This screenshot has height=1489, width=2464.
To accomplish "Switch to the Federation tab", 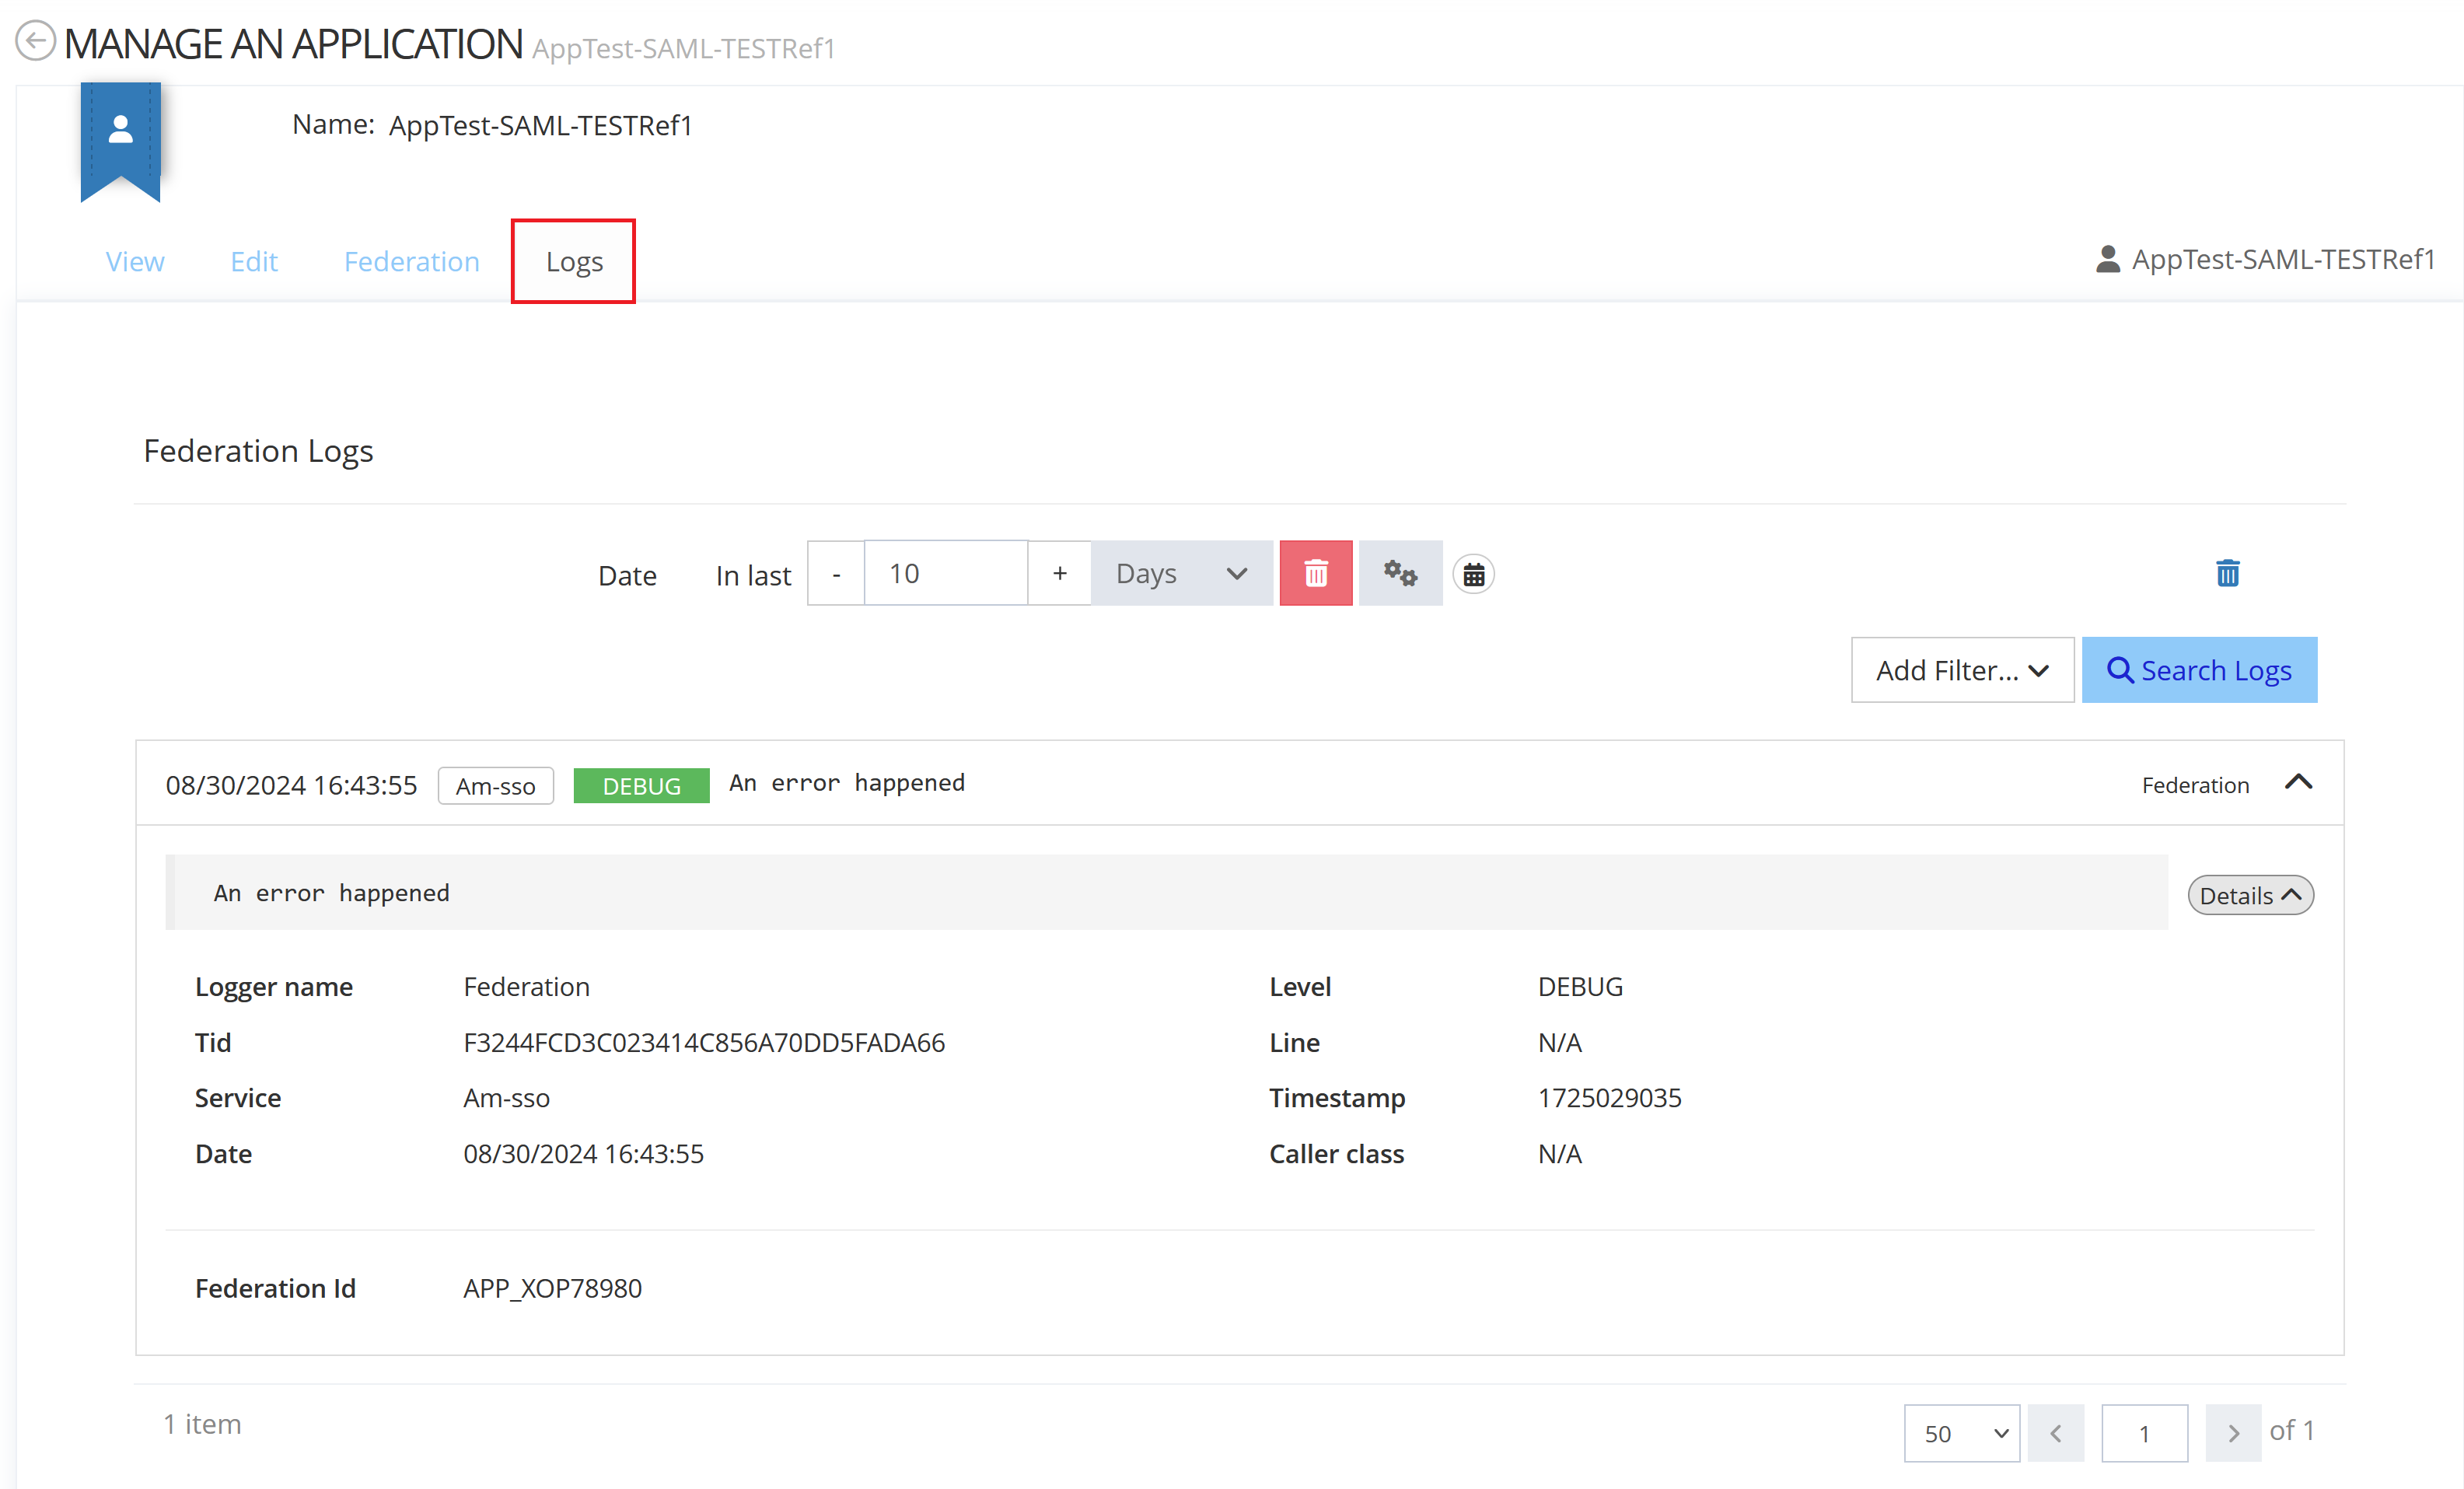I will tap(411, 261).
